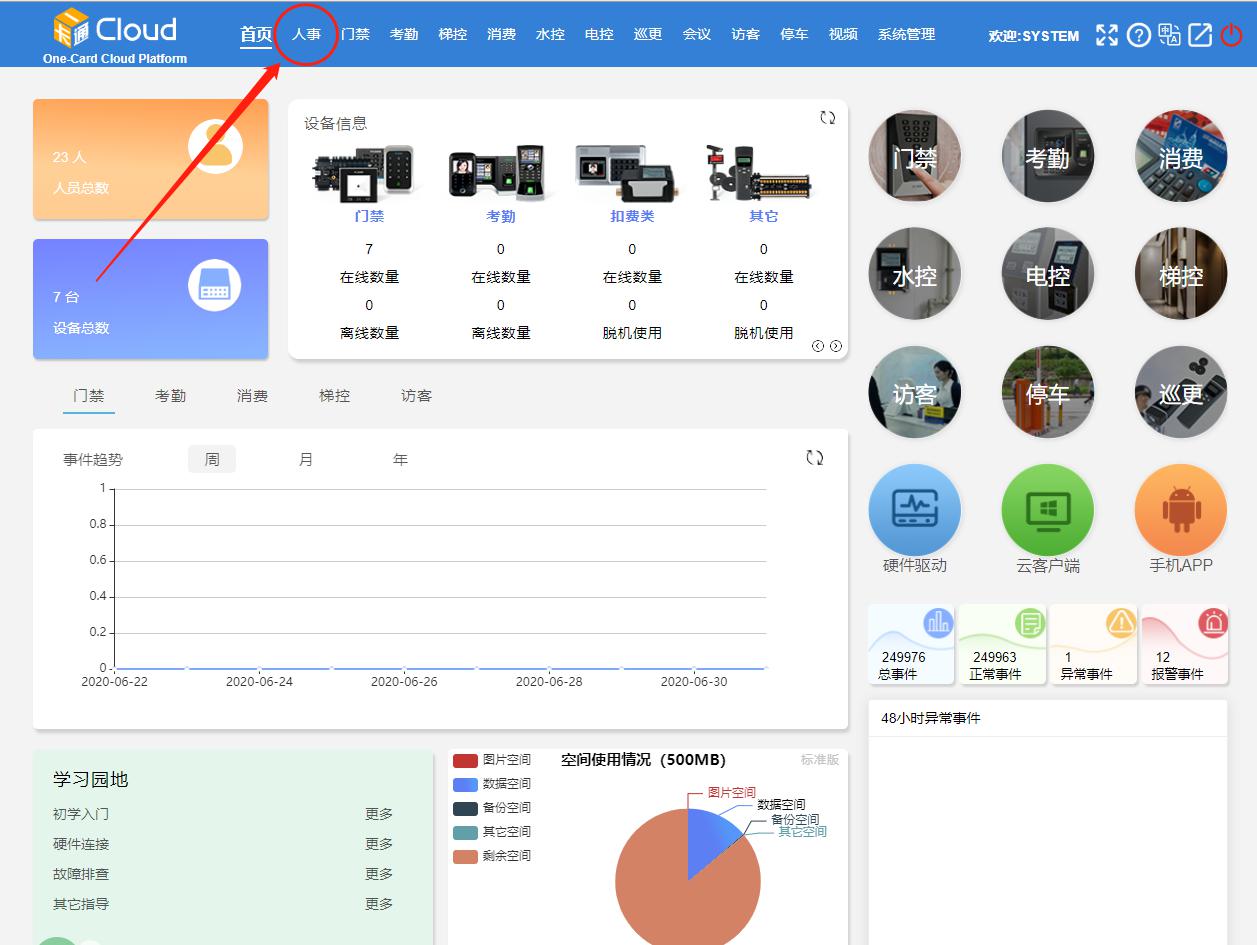Screen dimensions: 1257x945
Task: Open the 停车 circular module icon
Action: 1047,393
